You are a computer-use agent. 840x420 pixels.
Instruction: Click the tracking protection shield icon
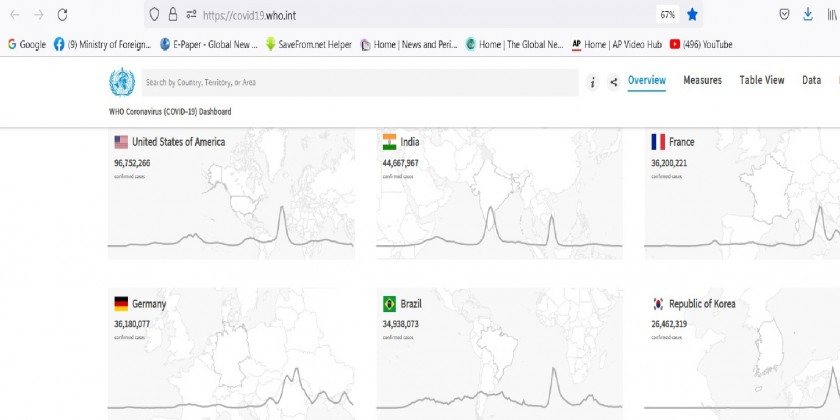(x=154, y=15)
